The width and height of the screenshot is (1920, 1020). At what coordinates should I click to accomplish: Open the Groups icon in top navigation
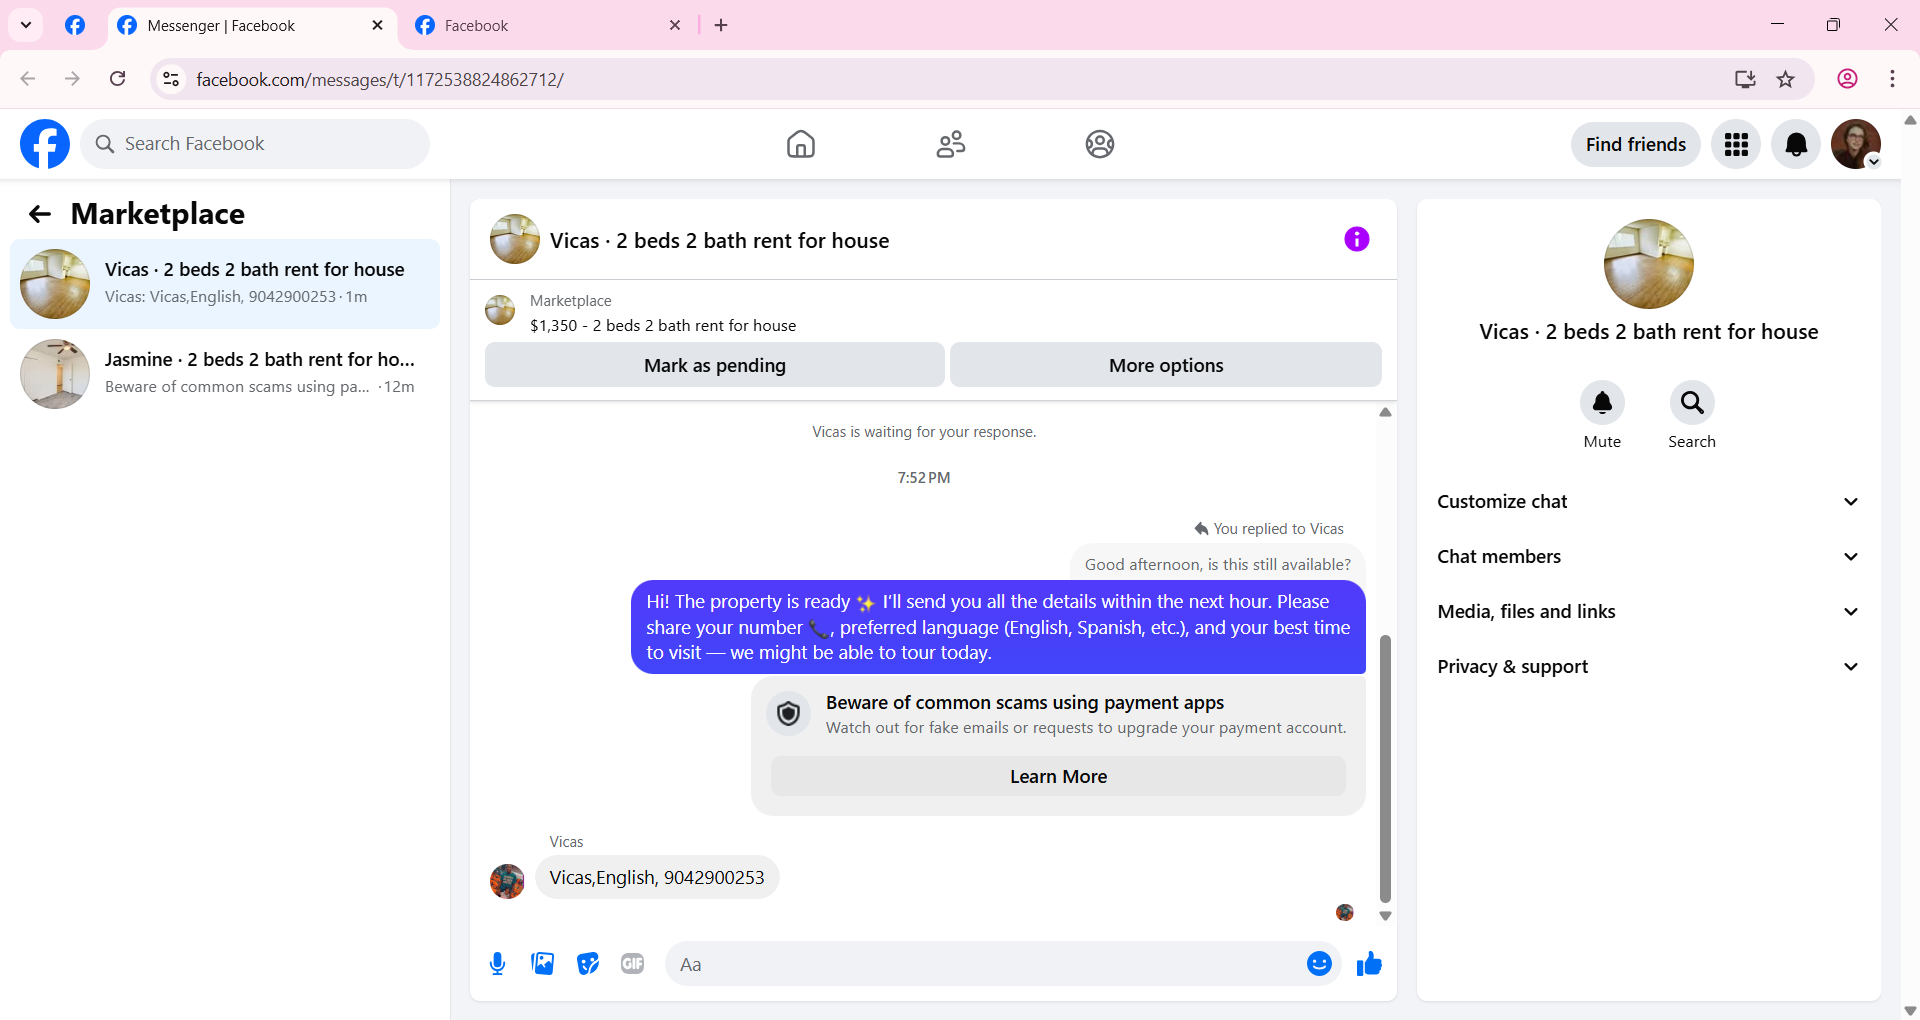coord(1100,144)
